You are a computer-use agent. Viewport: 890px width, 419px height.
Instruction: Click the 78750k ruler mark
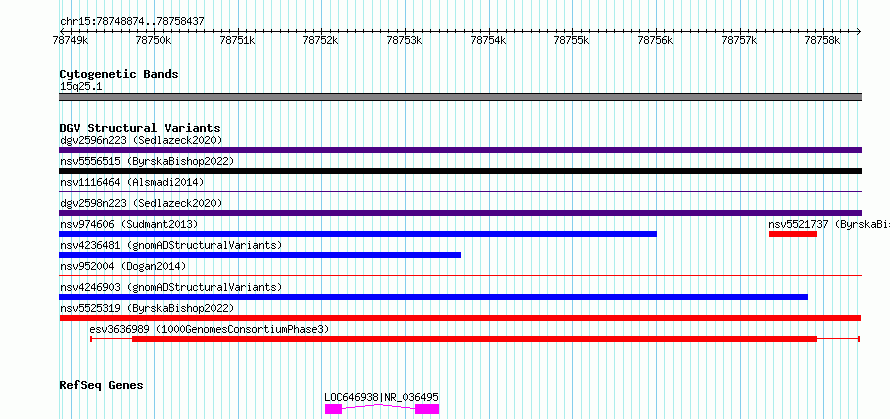coord(154,41)
